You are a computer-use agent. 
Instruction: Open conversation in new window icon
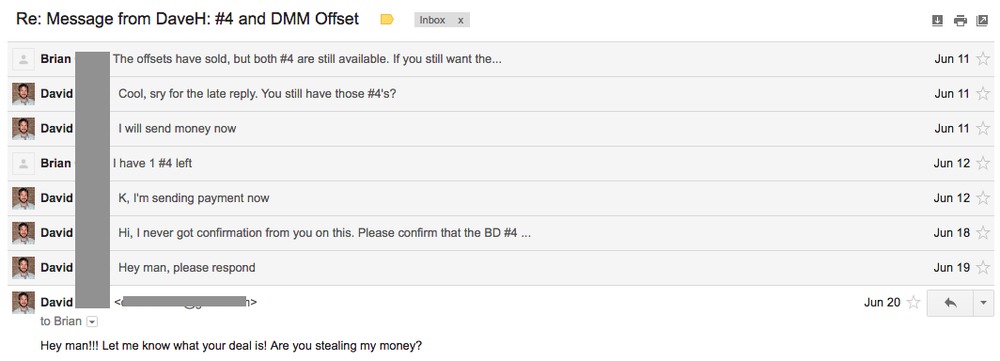pyautogui.click(x=982, y=21)
